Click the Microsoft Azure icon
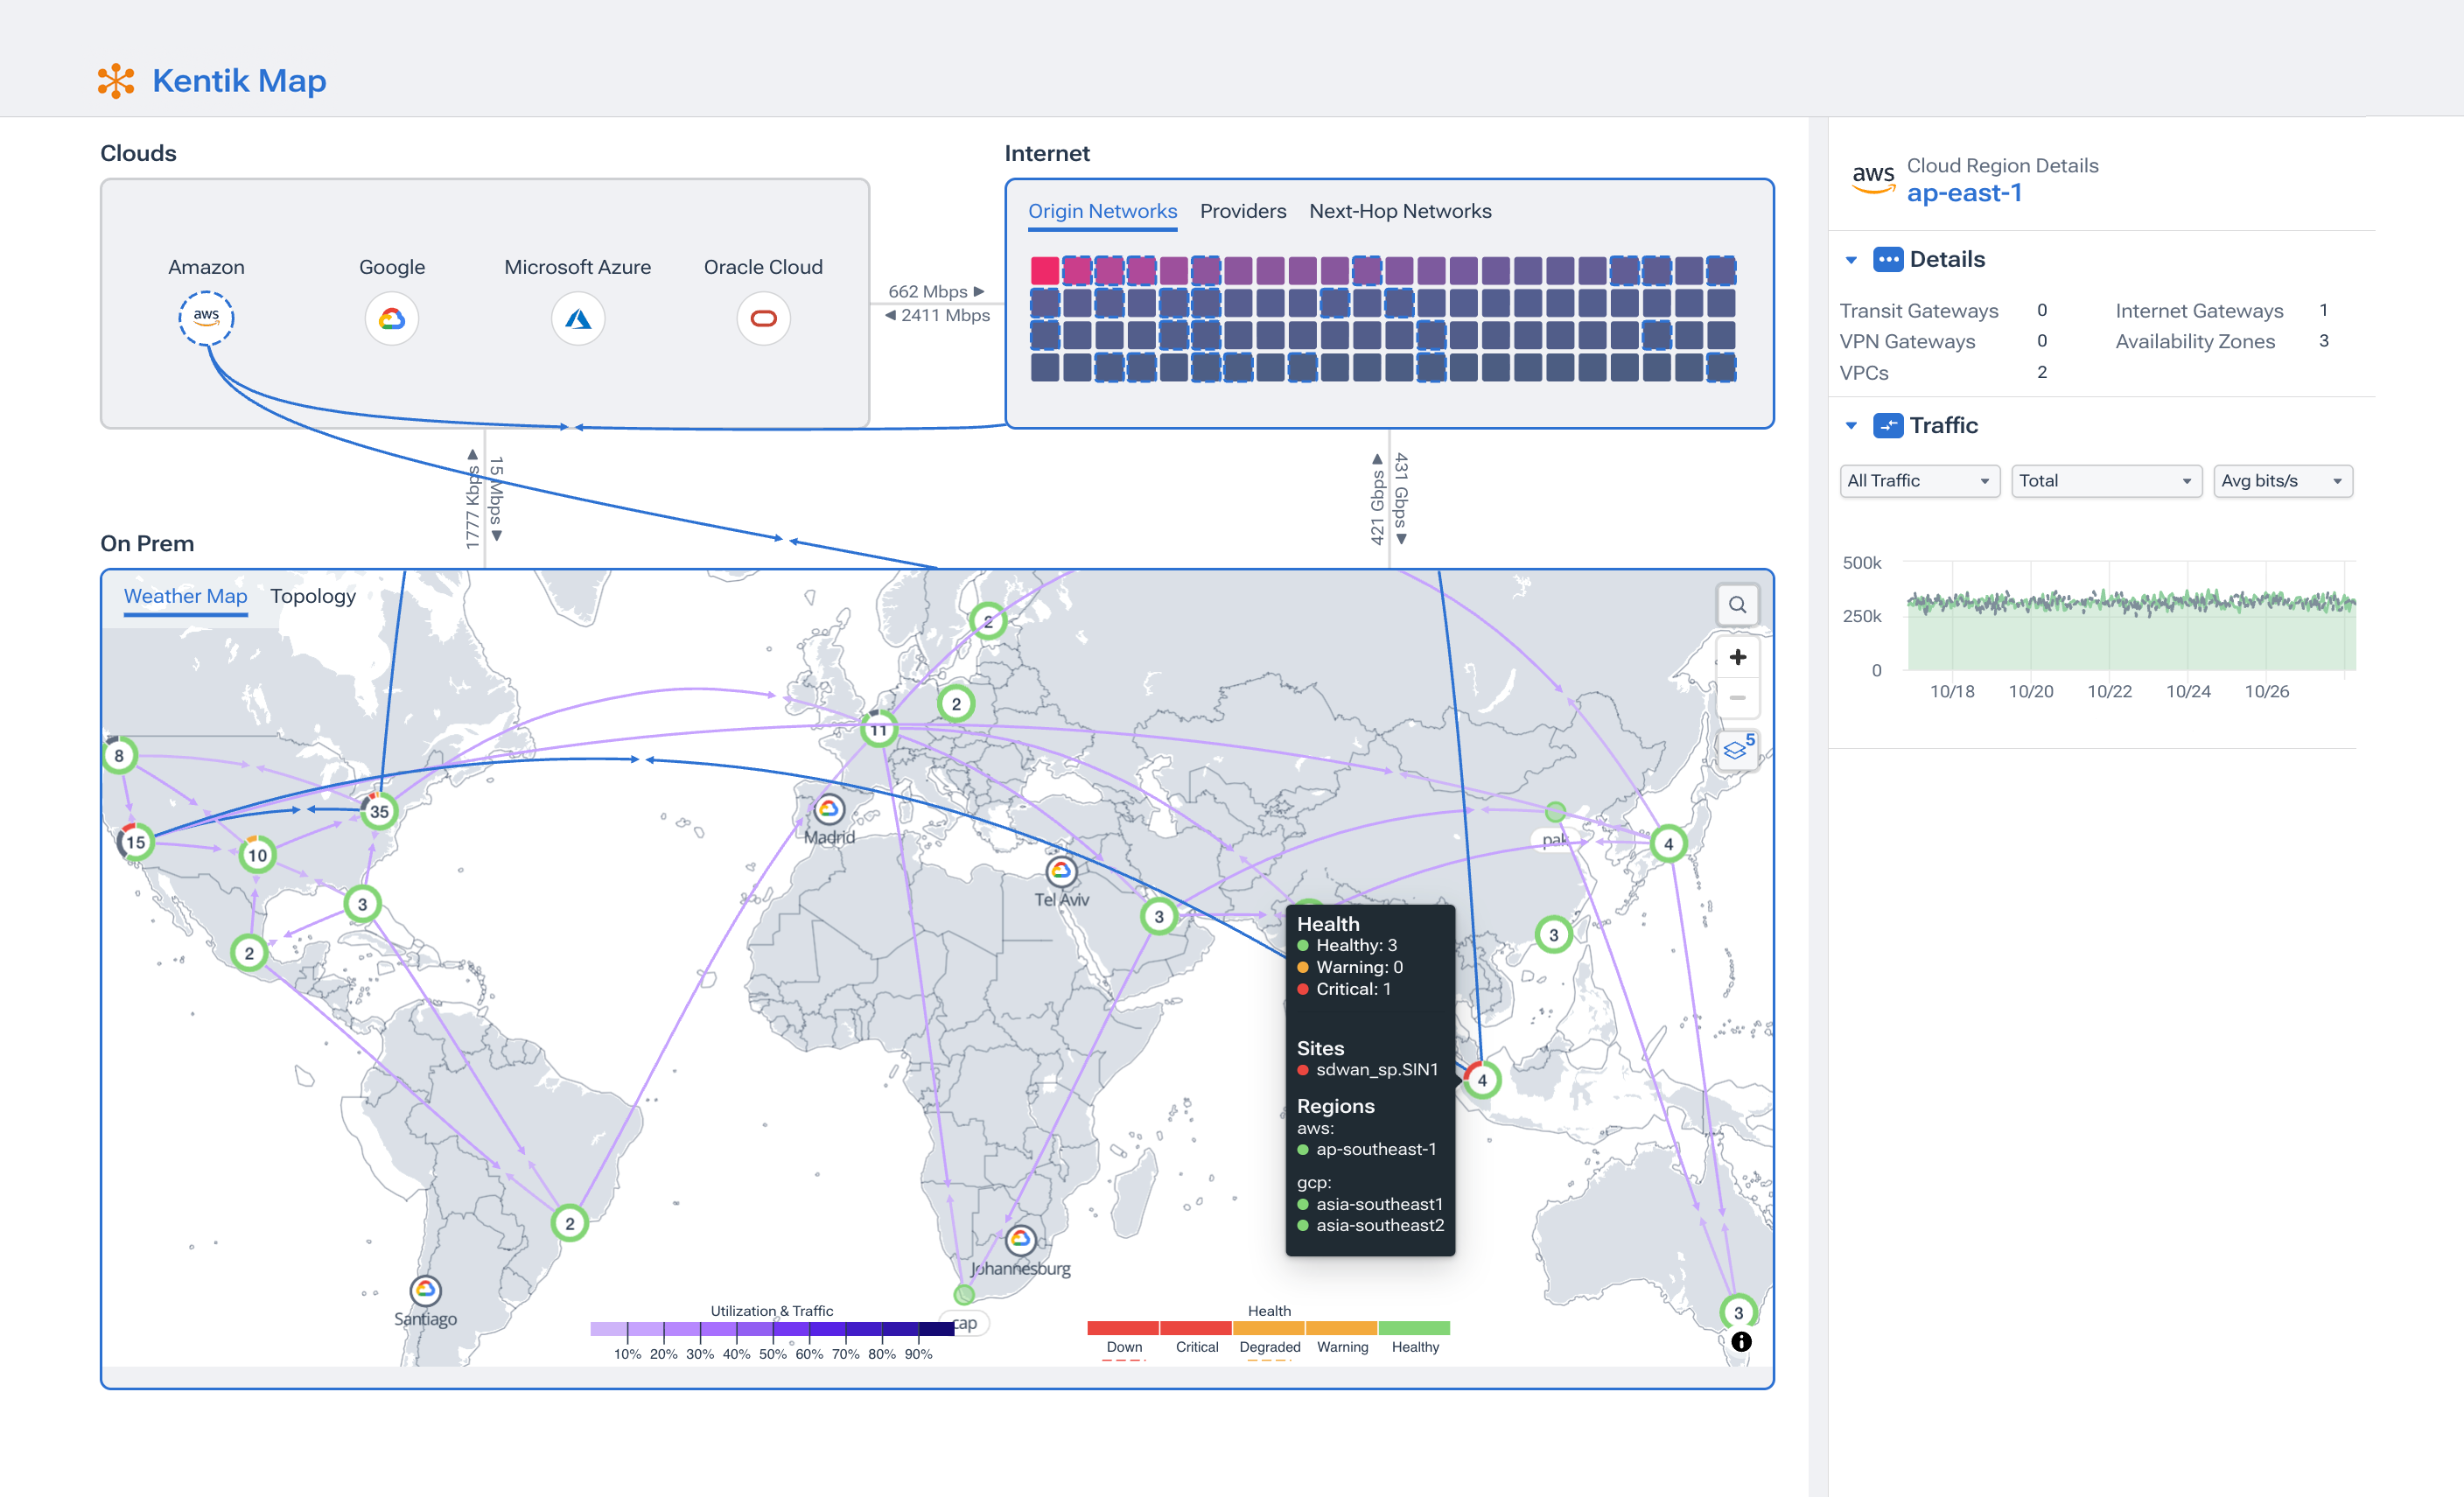The height and width of the screenshot is (1497, 2464). click(578, 318)
